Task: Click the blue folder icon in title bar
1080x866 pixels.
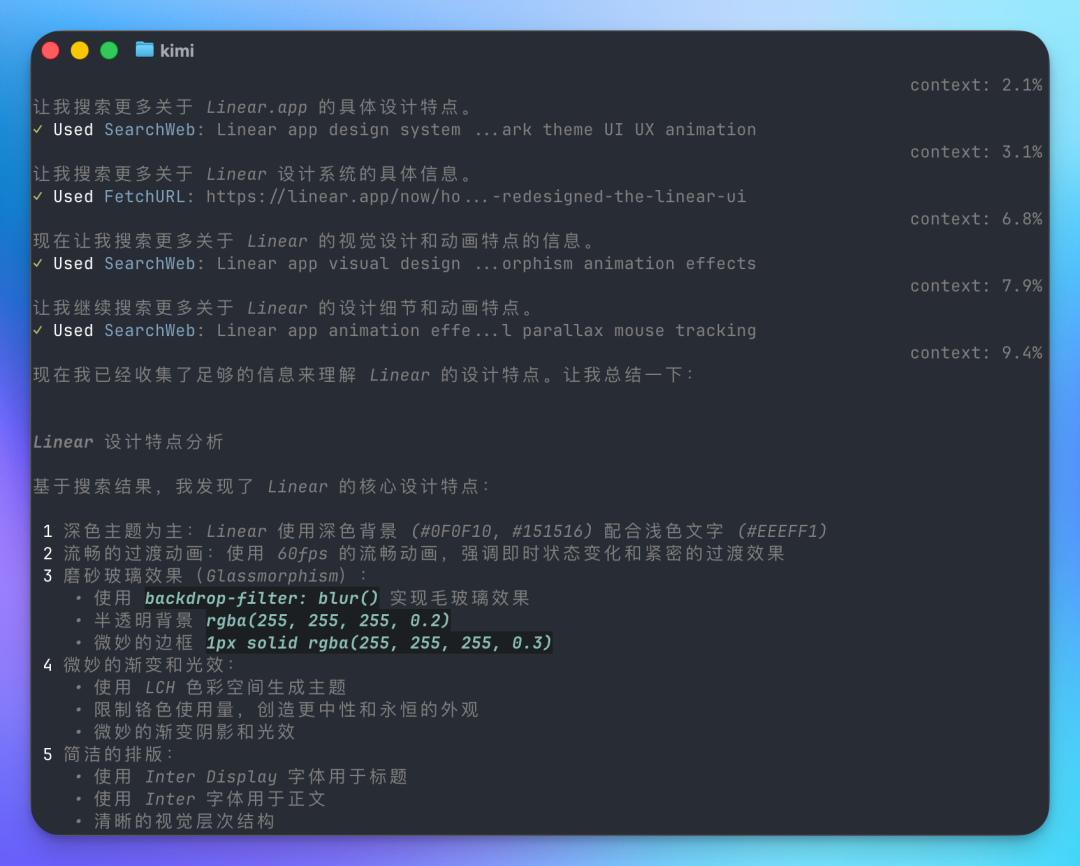Action: 145,50
